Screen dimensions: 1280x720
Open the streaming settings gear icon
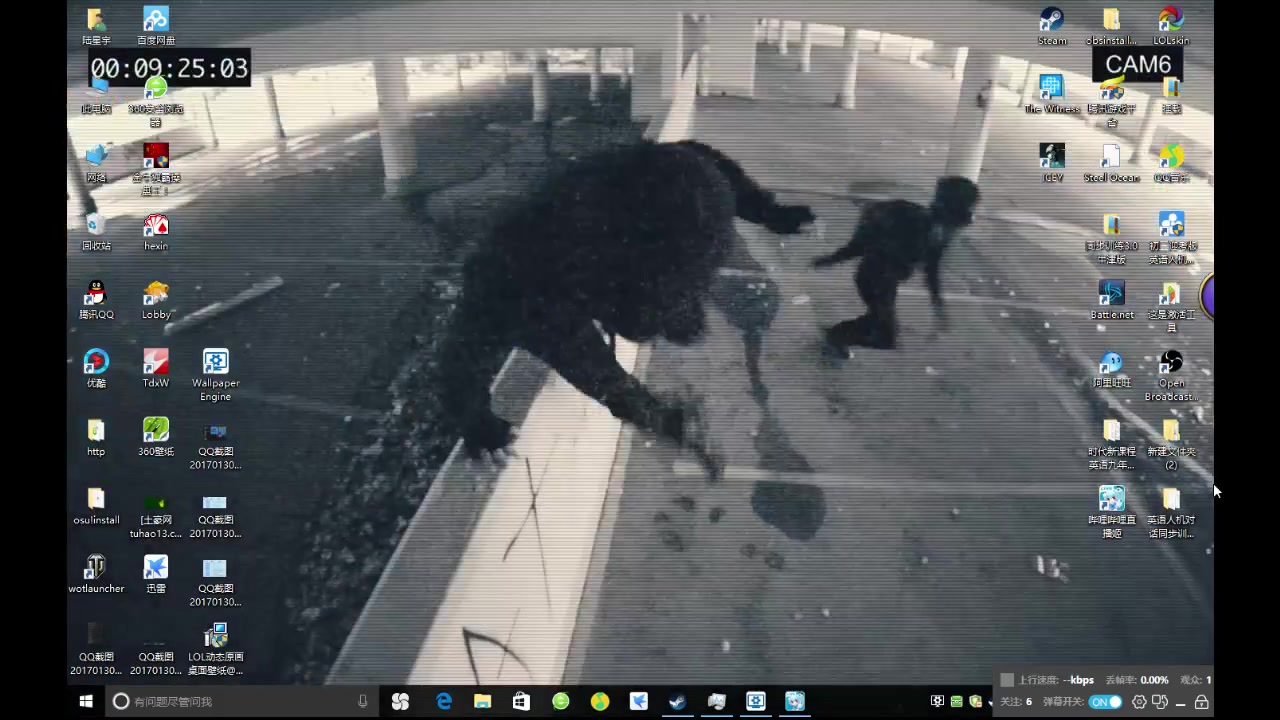pyautogui.click(x=1139, y=702)
